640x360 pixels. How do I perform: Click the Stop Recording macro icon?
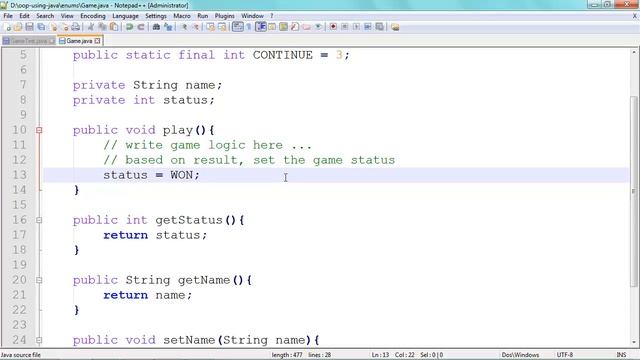tap(344, 27)
